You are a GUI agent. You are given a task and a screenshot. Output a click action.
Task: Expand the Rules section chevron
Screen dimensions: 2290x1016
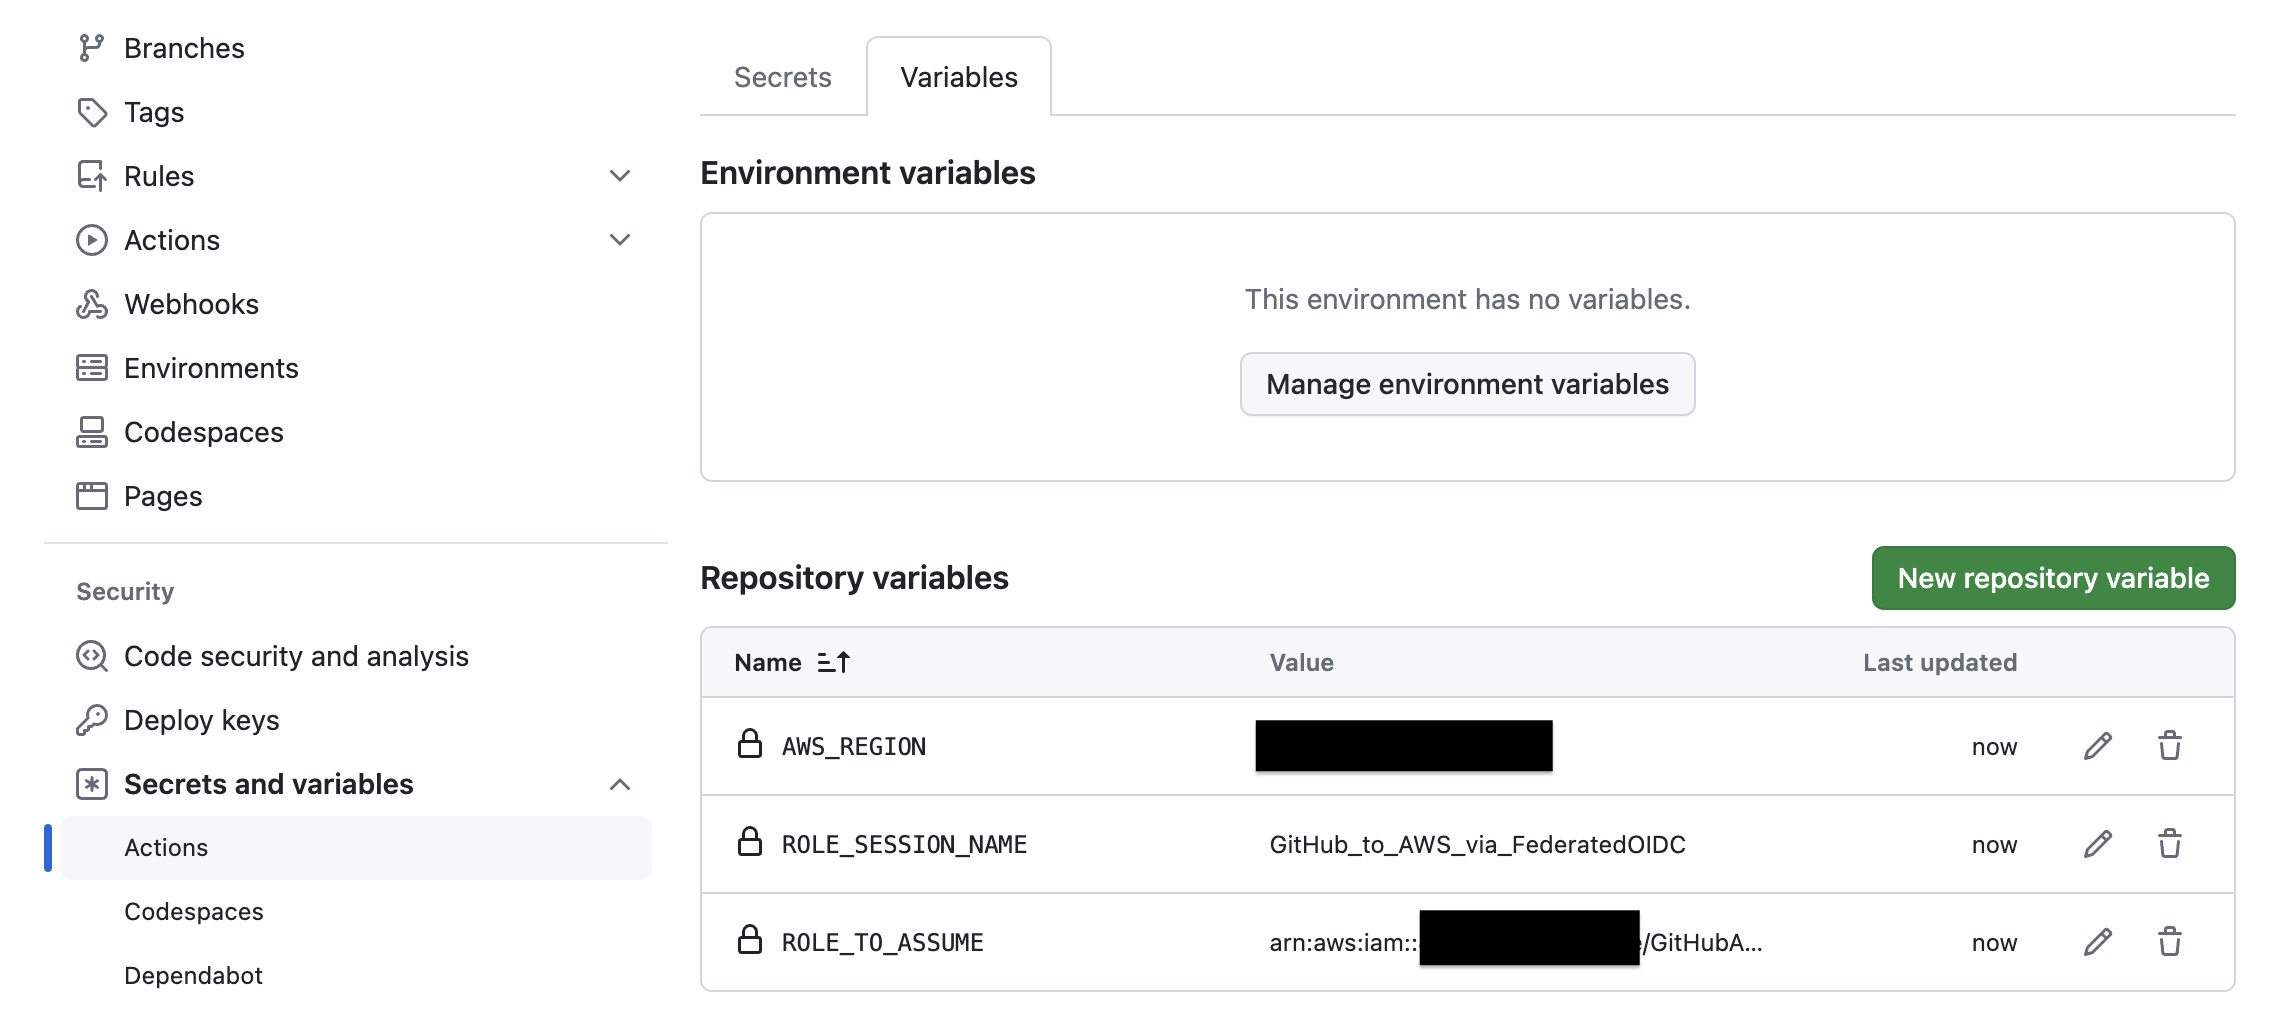pyautogui.click(x=620, y=175)
